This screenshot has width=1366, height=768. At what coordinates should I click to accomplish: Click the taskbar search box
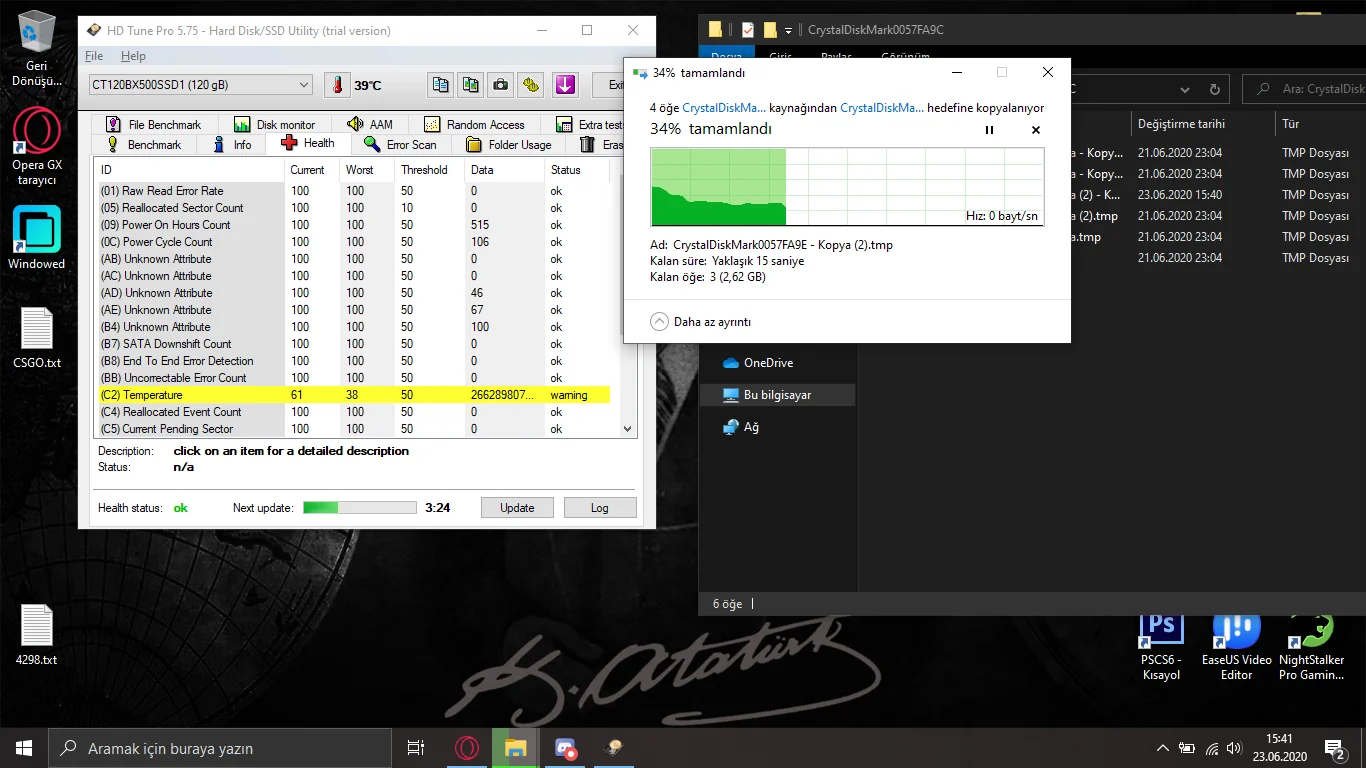220,748
